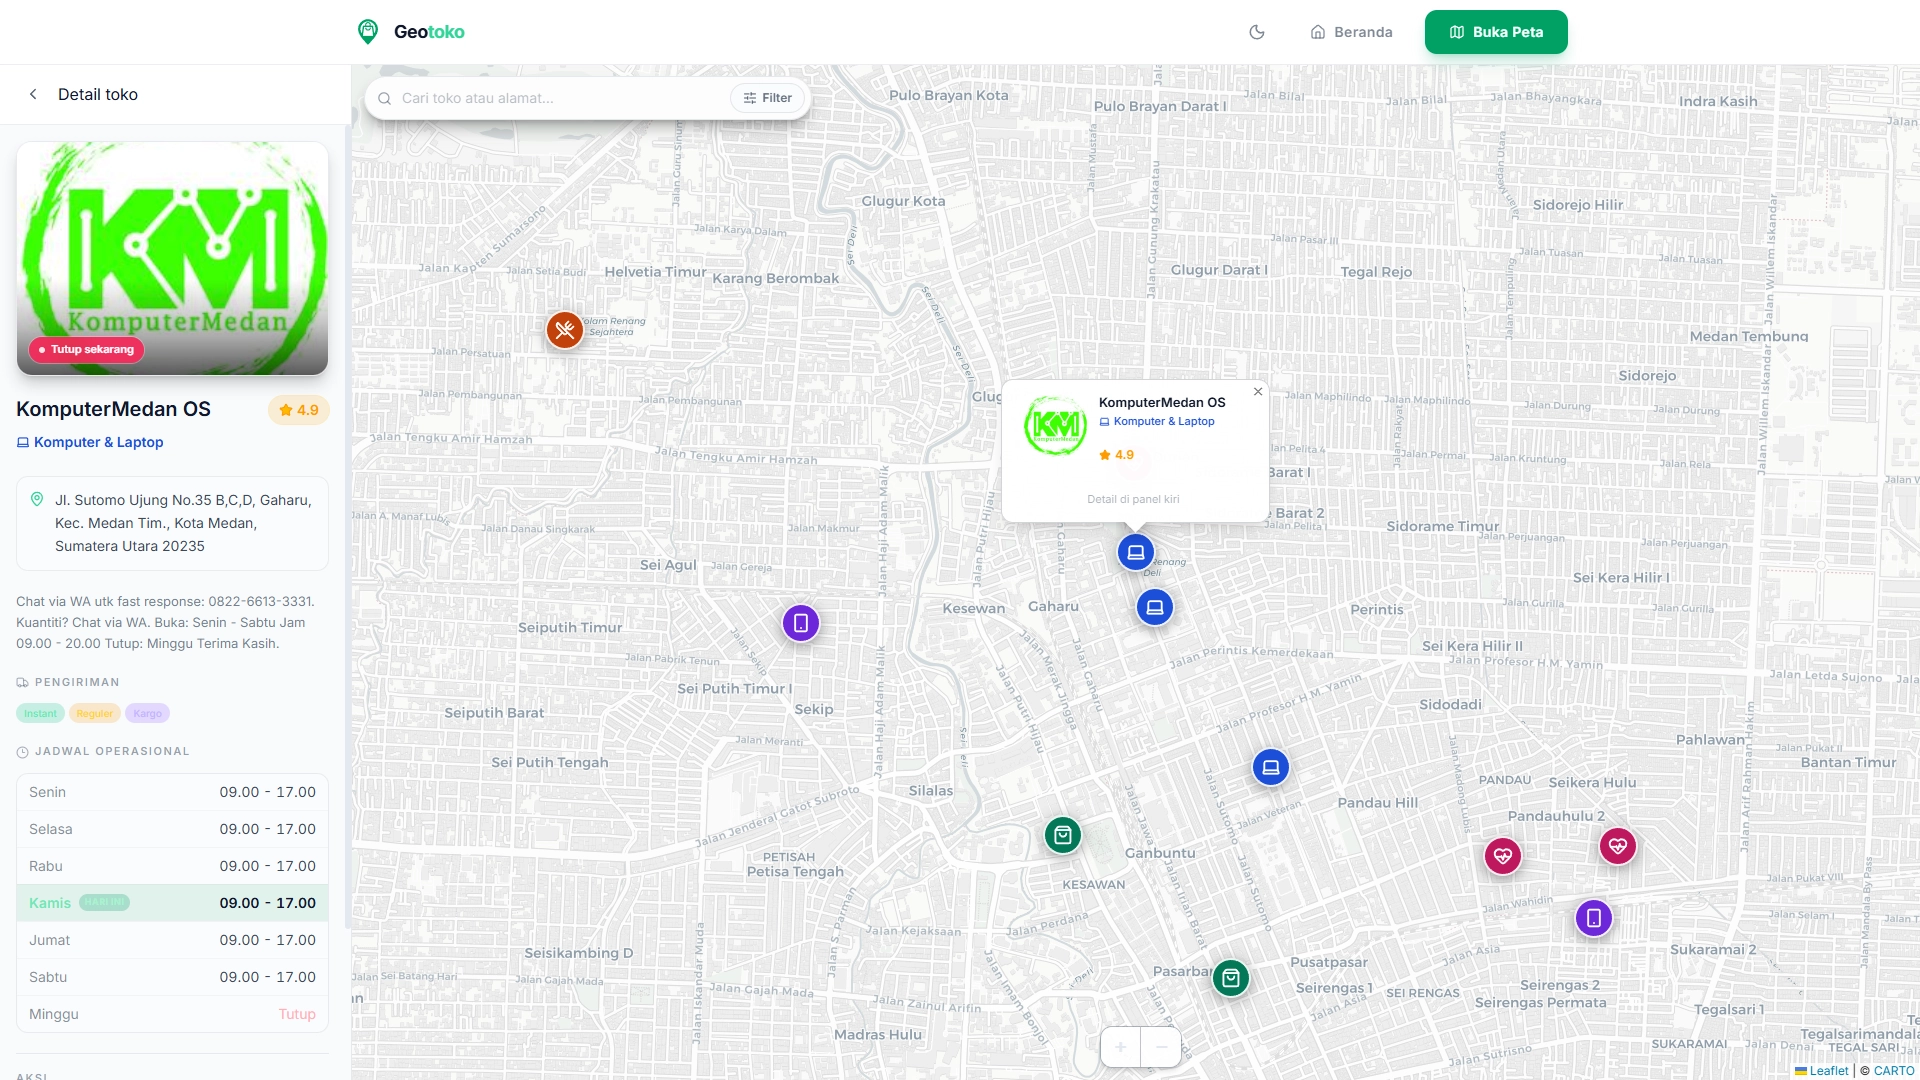Click the magnifier icon in the search bar
The image size is (1920, 1080).
point(384,98)
